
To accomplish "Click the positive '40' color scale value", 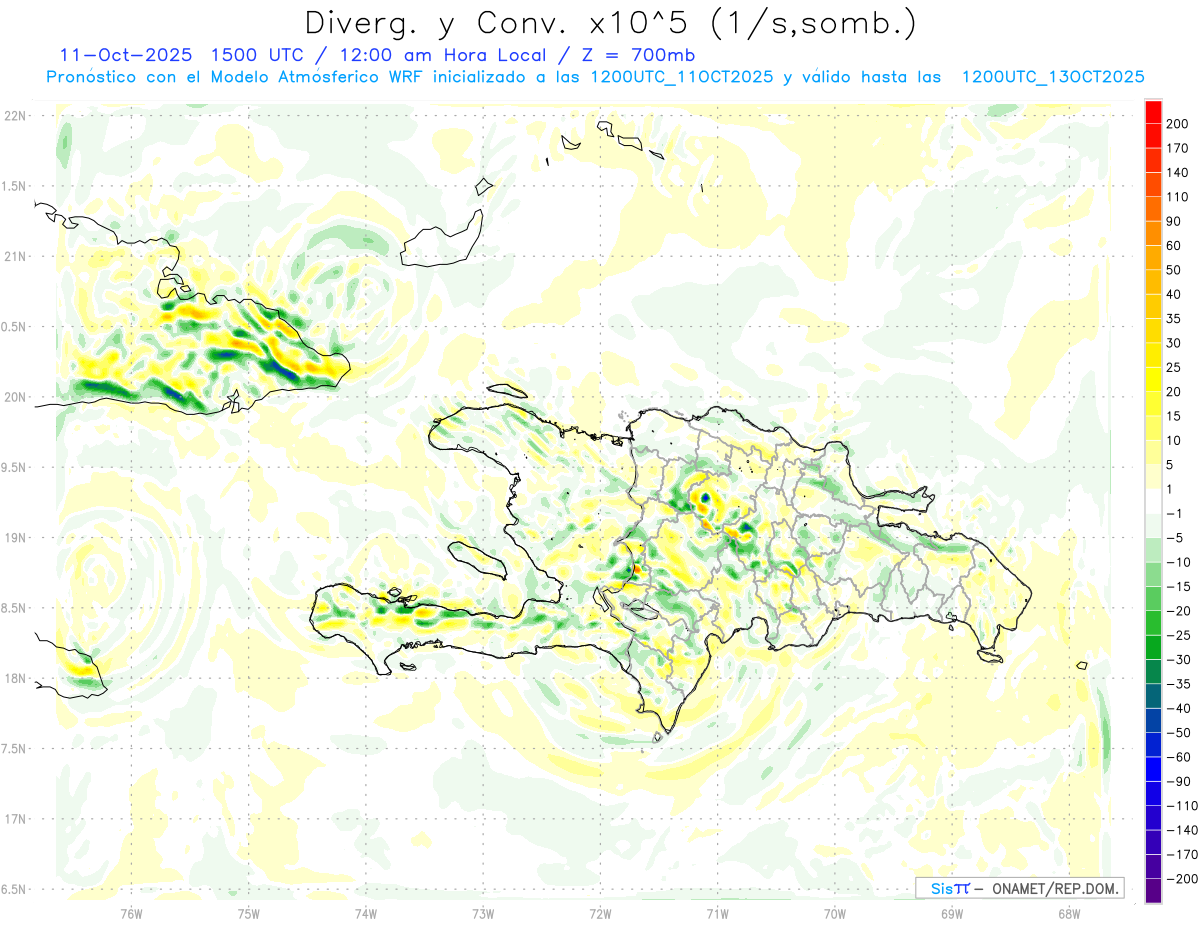I will click(1176, 294).
